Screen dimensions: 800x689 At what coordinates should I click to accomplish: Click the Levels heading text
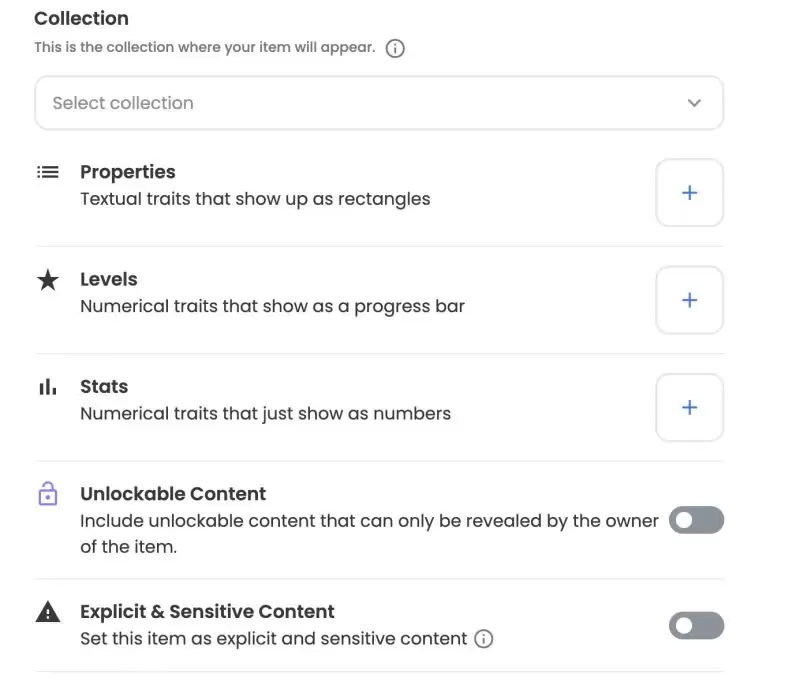point(109,279)
